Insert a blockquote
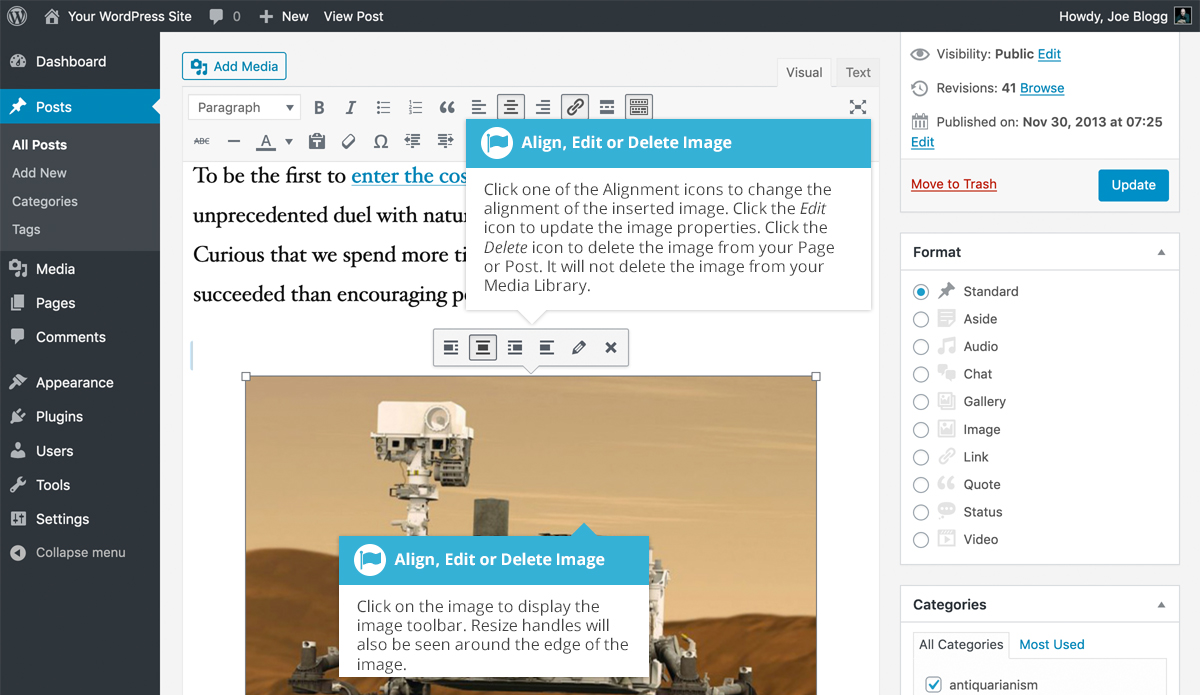Image resolution: width=1200 pixels, height=695 pixels. coord(447,107)
